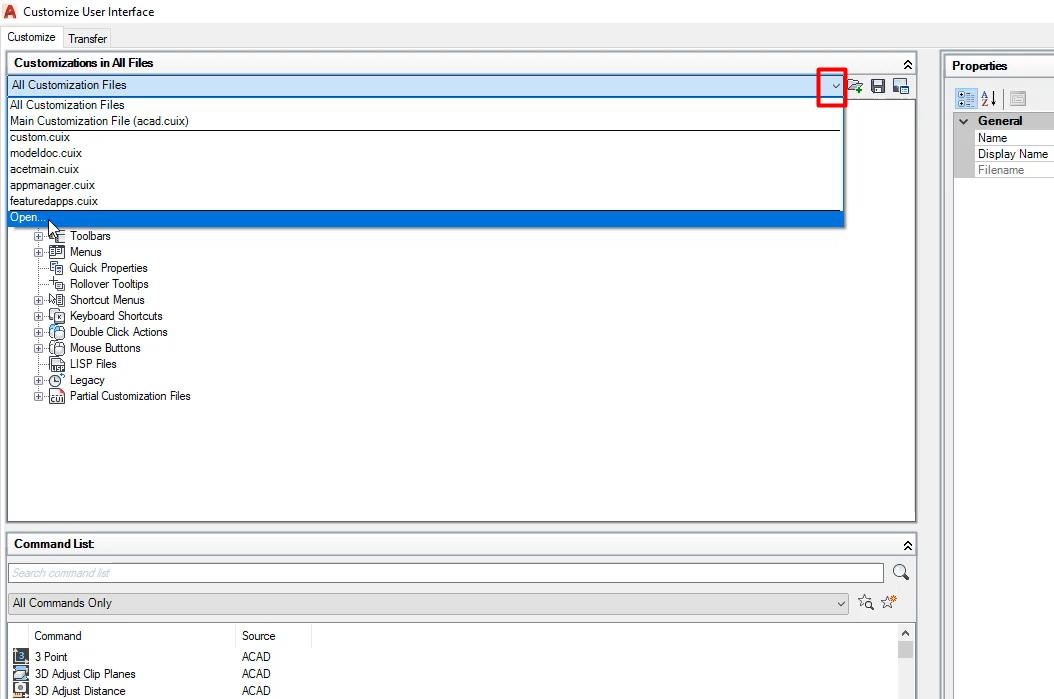Click the find command star icon

click(866, 602)
